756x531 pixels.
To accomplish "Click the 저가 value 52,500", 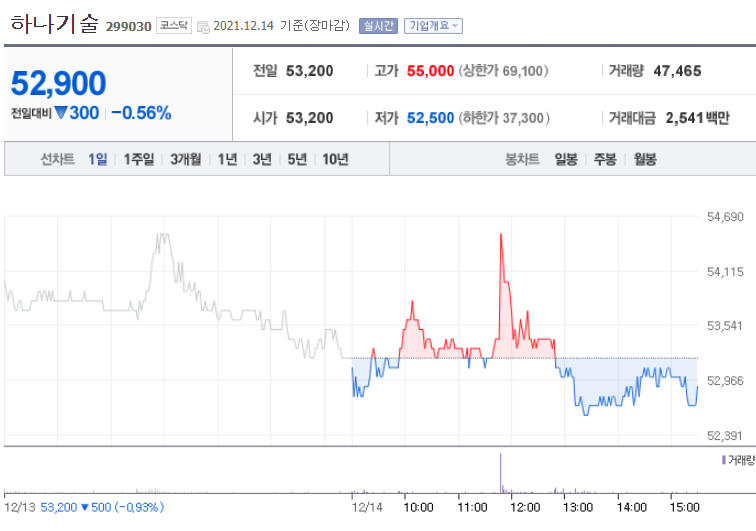I will [x=430, y=118].
